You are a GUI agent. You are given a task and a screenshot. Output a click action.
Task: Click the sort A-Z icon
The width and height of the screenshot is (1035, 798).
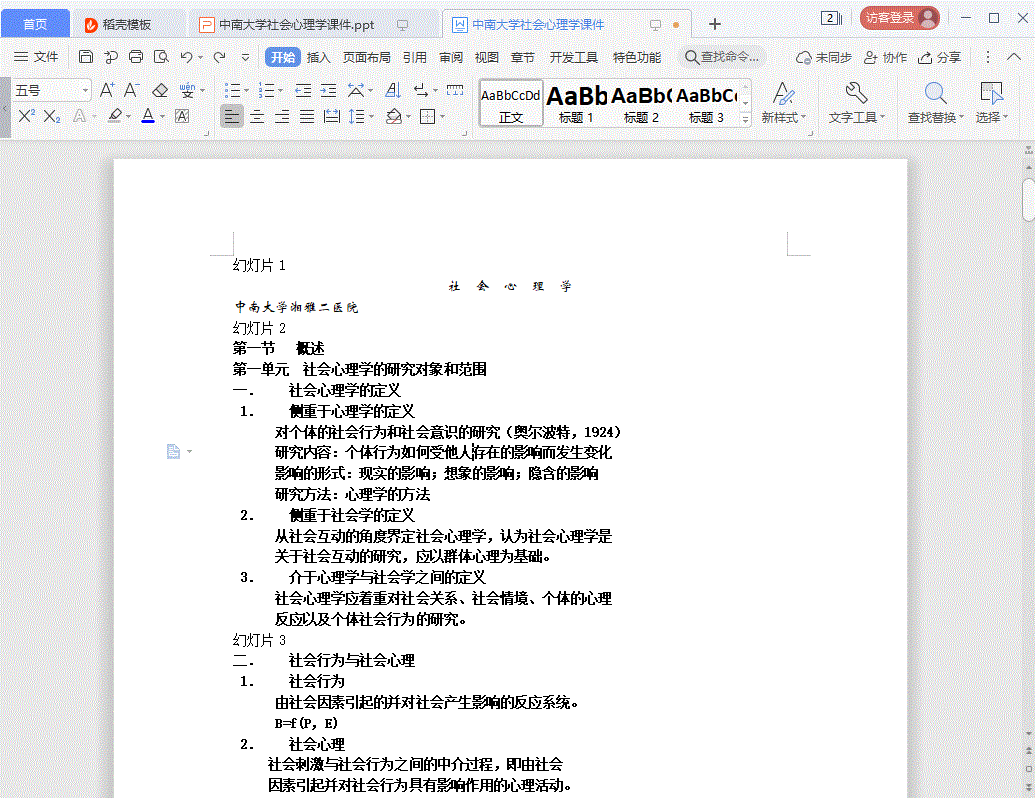tap(393, 90)
